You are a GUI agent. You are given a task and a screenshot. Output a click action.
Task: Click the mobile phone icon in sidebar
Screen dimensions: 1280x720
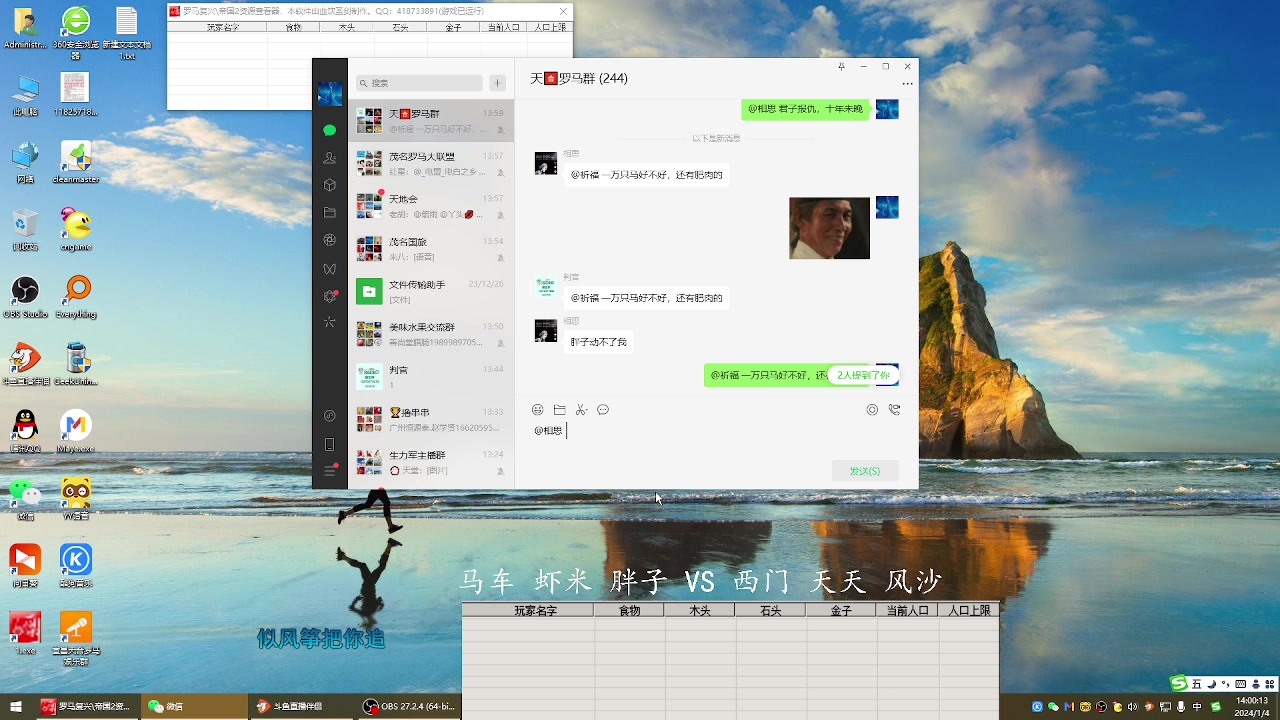click(x=330, y=443)
